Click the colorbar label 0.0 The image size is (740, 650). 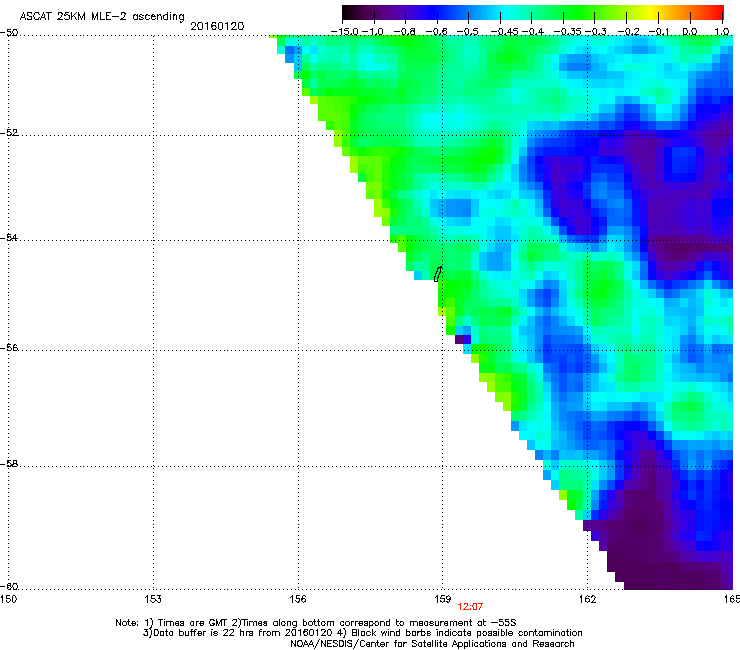click(x=690, y=32)
